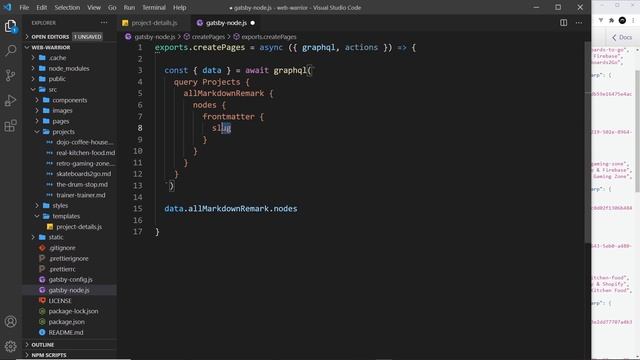Open the Accounts menu icon
The image size is (640, 360).
tap(11, 322)
